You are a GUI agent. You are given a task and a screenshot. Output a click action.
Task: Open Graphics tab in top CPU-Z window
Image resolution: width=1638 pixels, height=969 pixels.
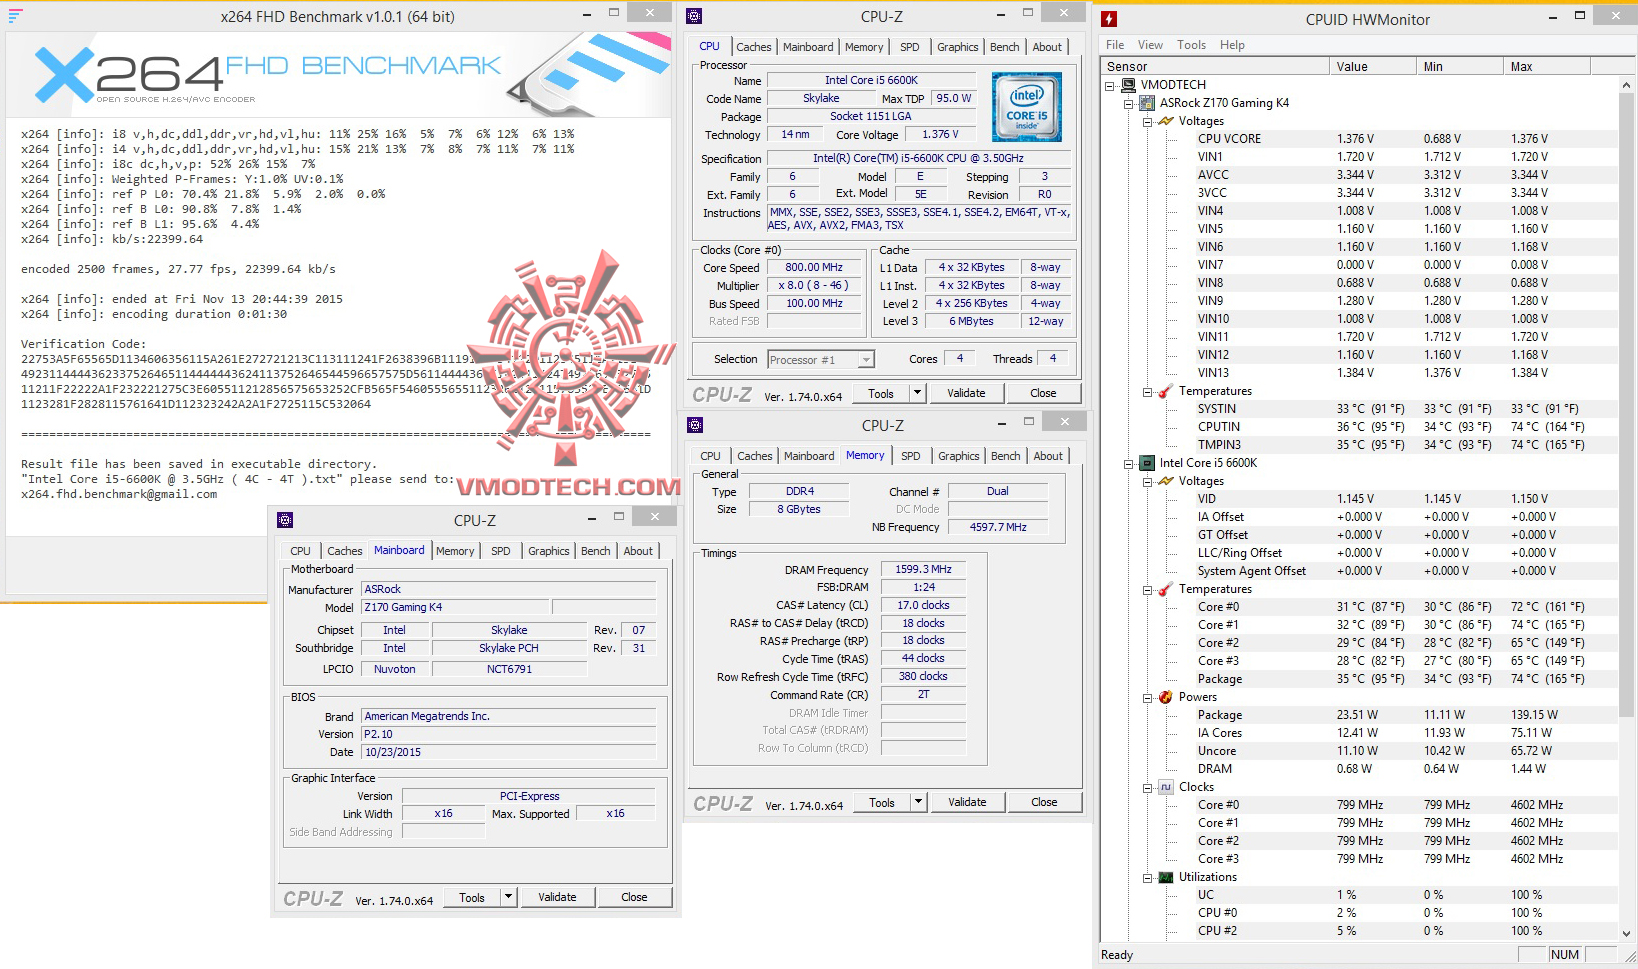tap(957, 47)
